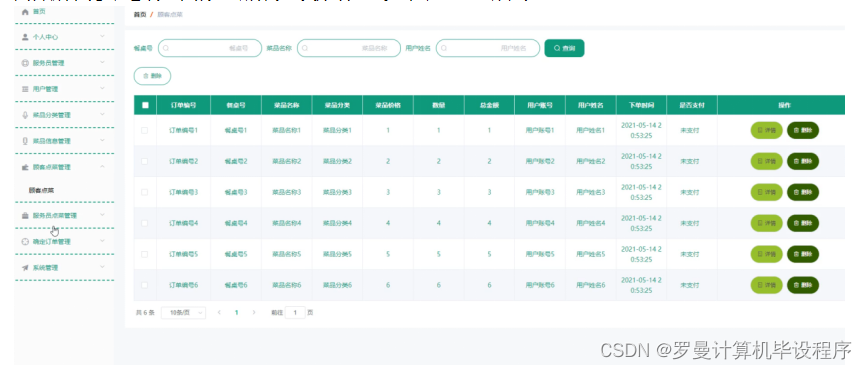Check the box for row 订单编号3

145,193
